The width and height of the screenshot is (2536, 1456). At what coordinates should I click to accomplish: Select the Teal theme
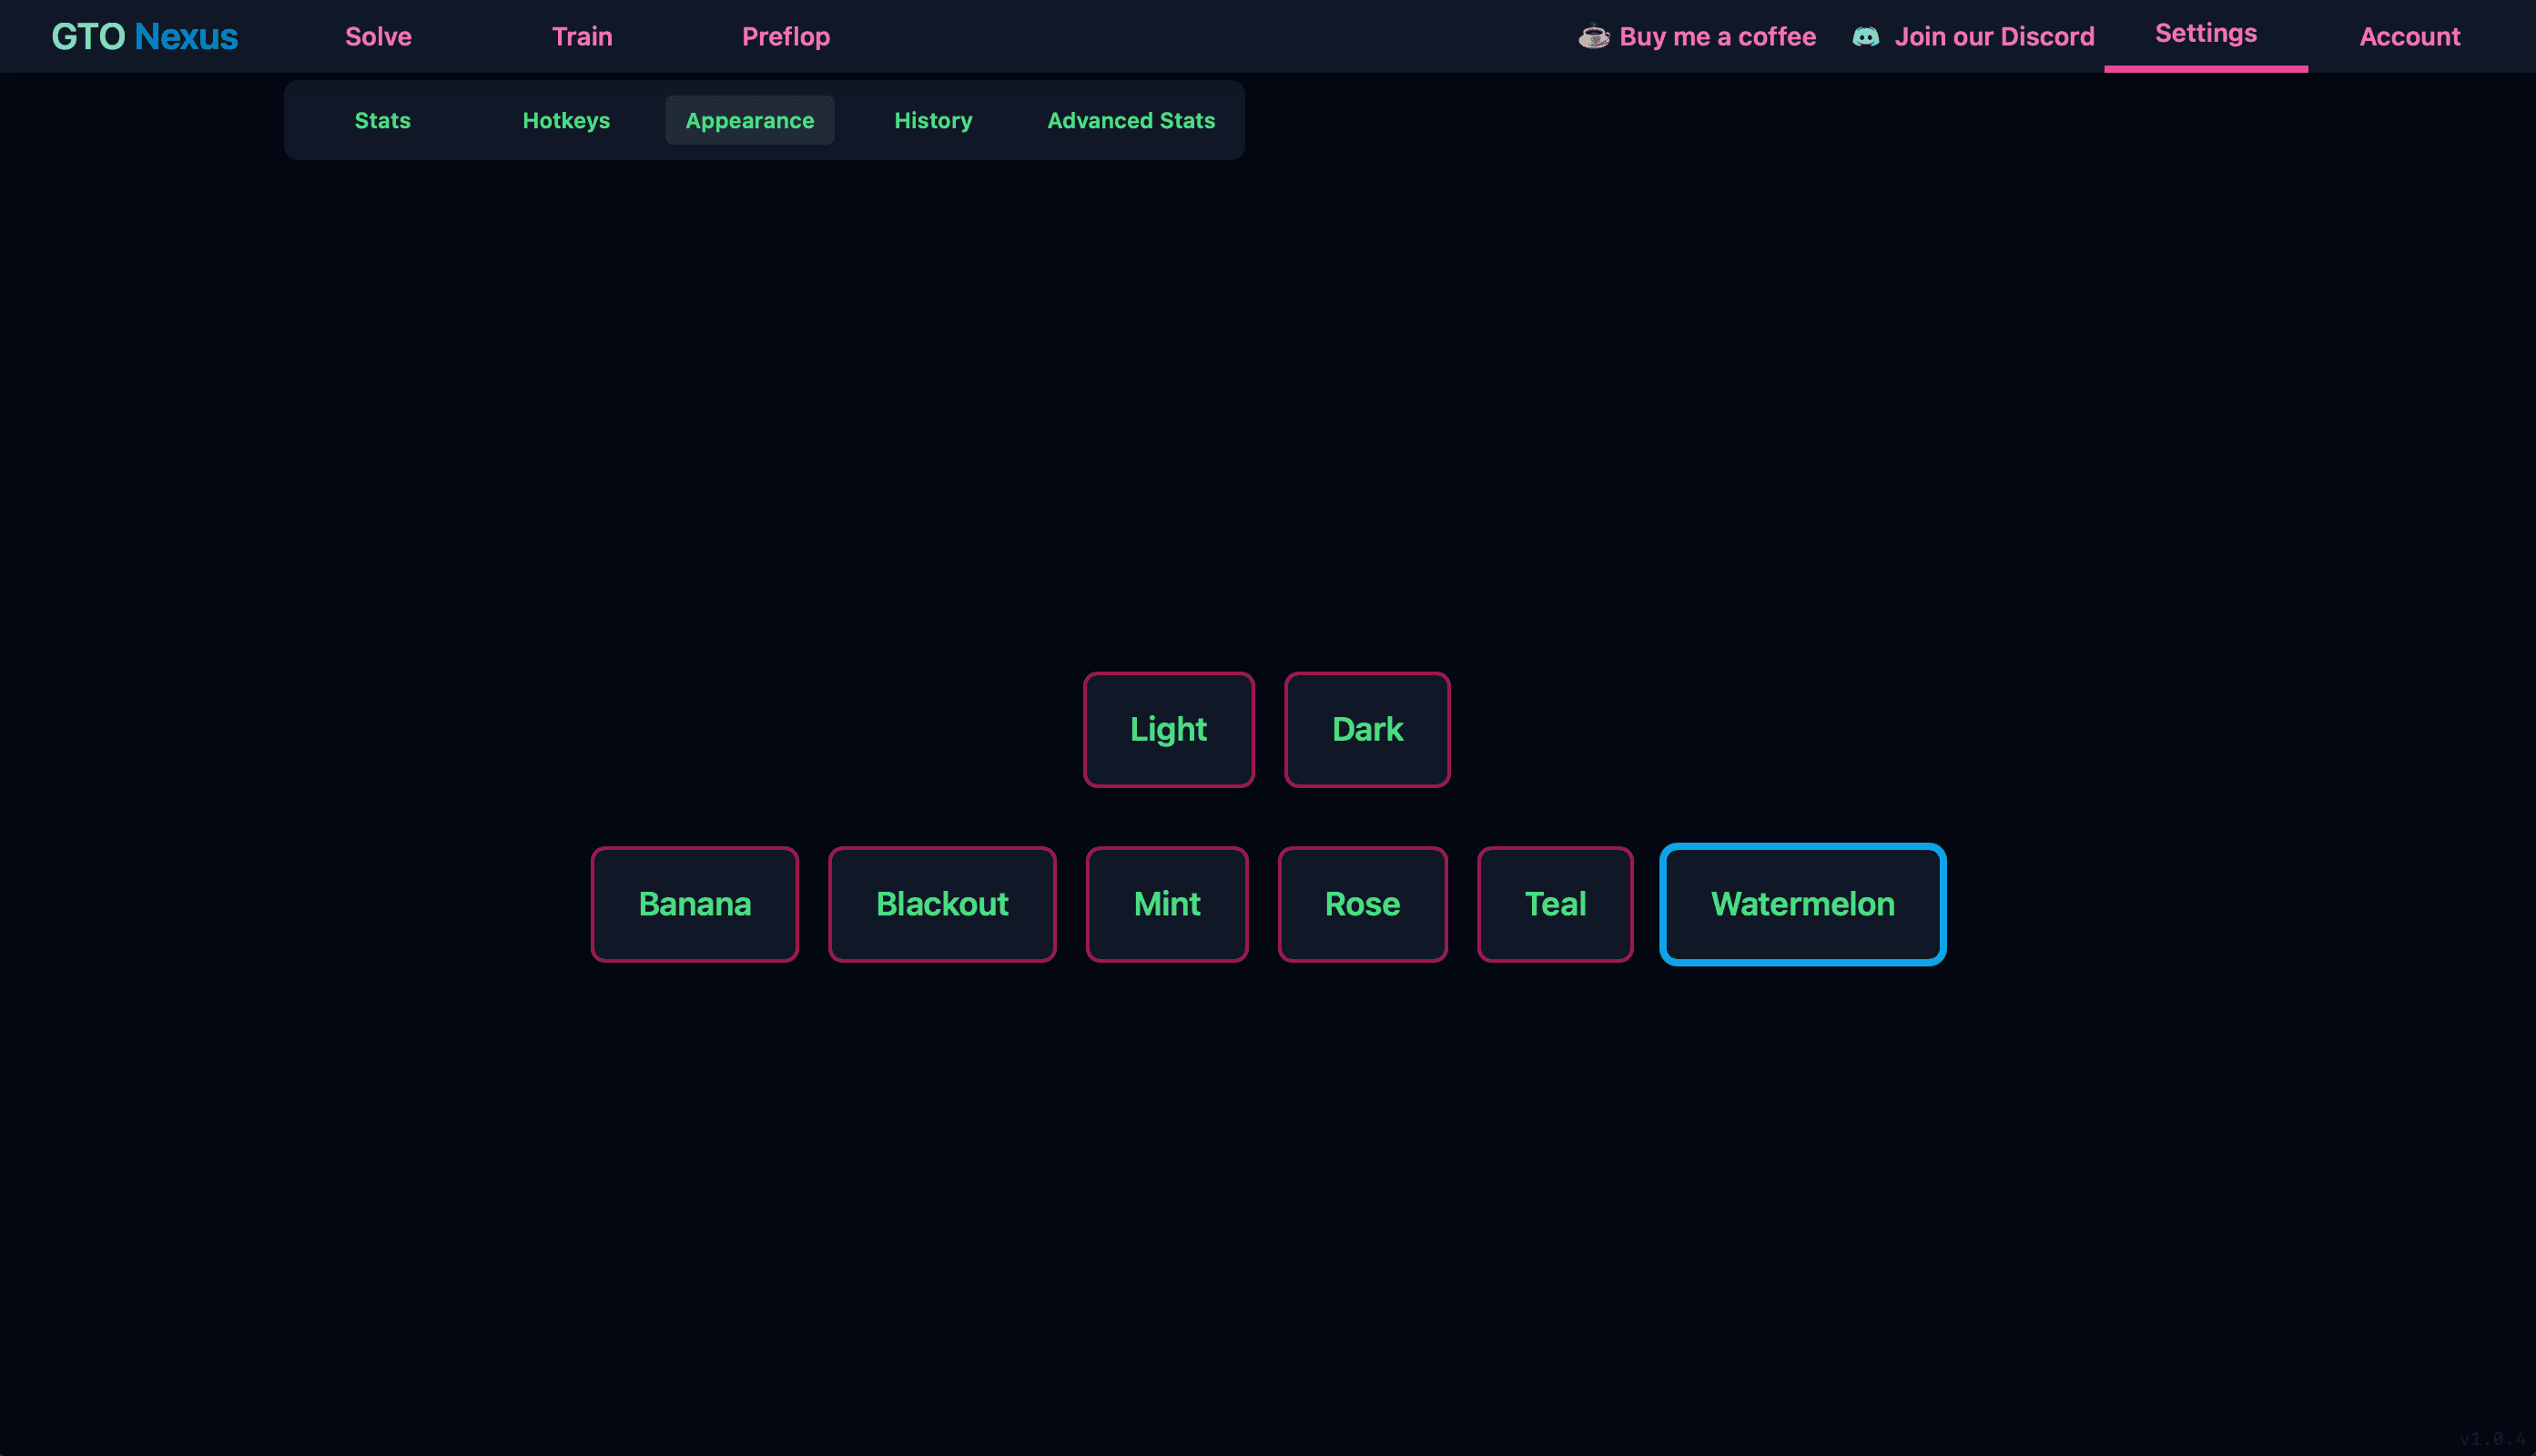1555,904
